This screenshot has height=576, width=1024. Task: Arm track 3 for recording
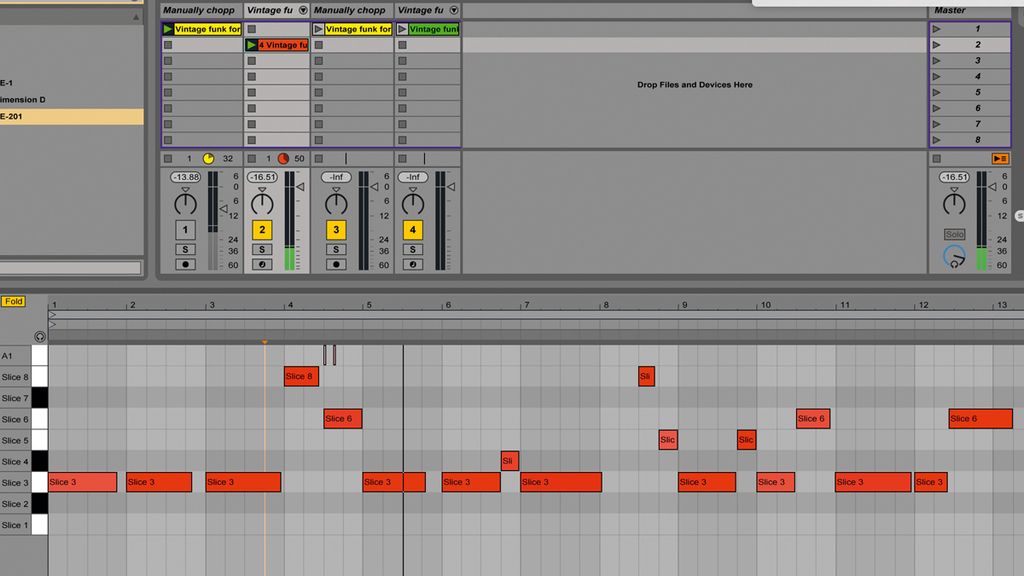pos(336,264)
